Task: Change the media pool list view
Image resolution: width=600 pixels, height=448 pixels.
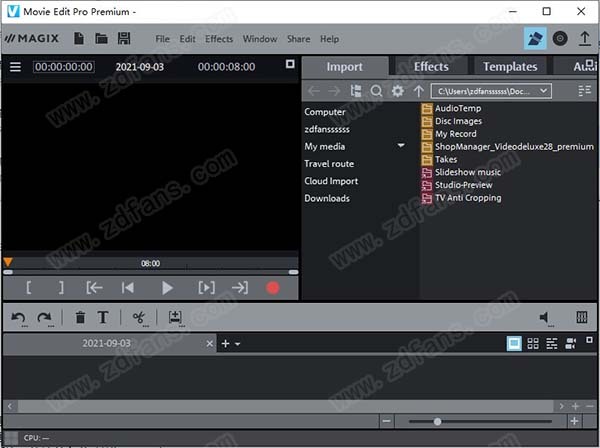Action: click(x=584, y=91)
